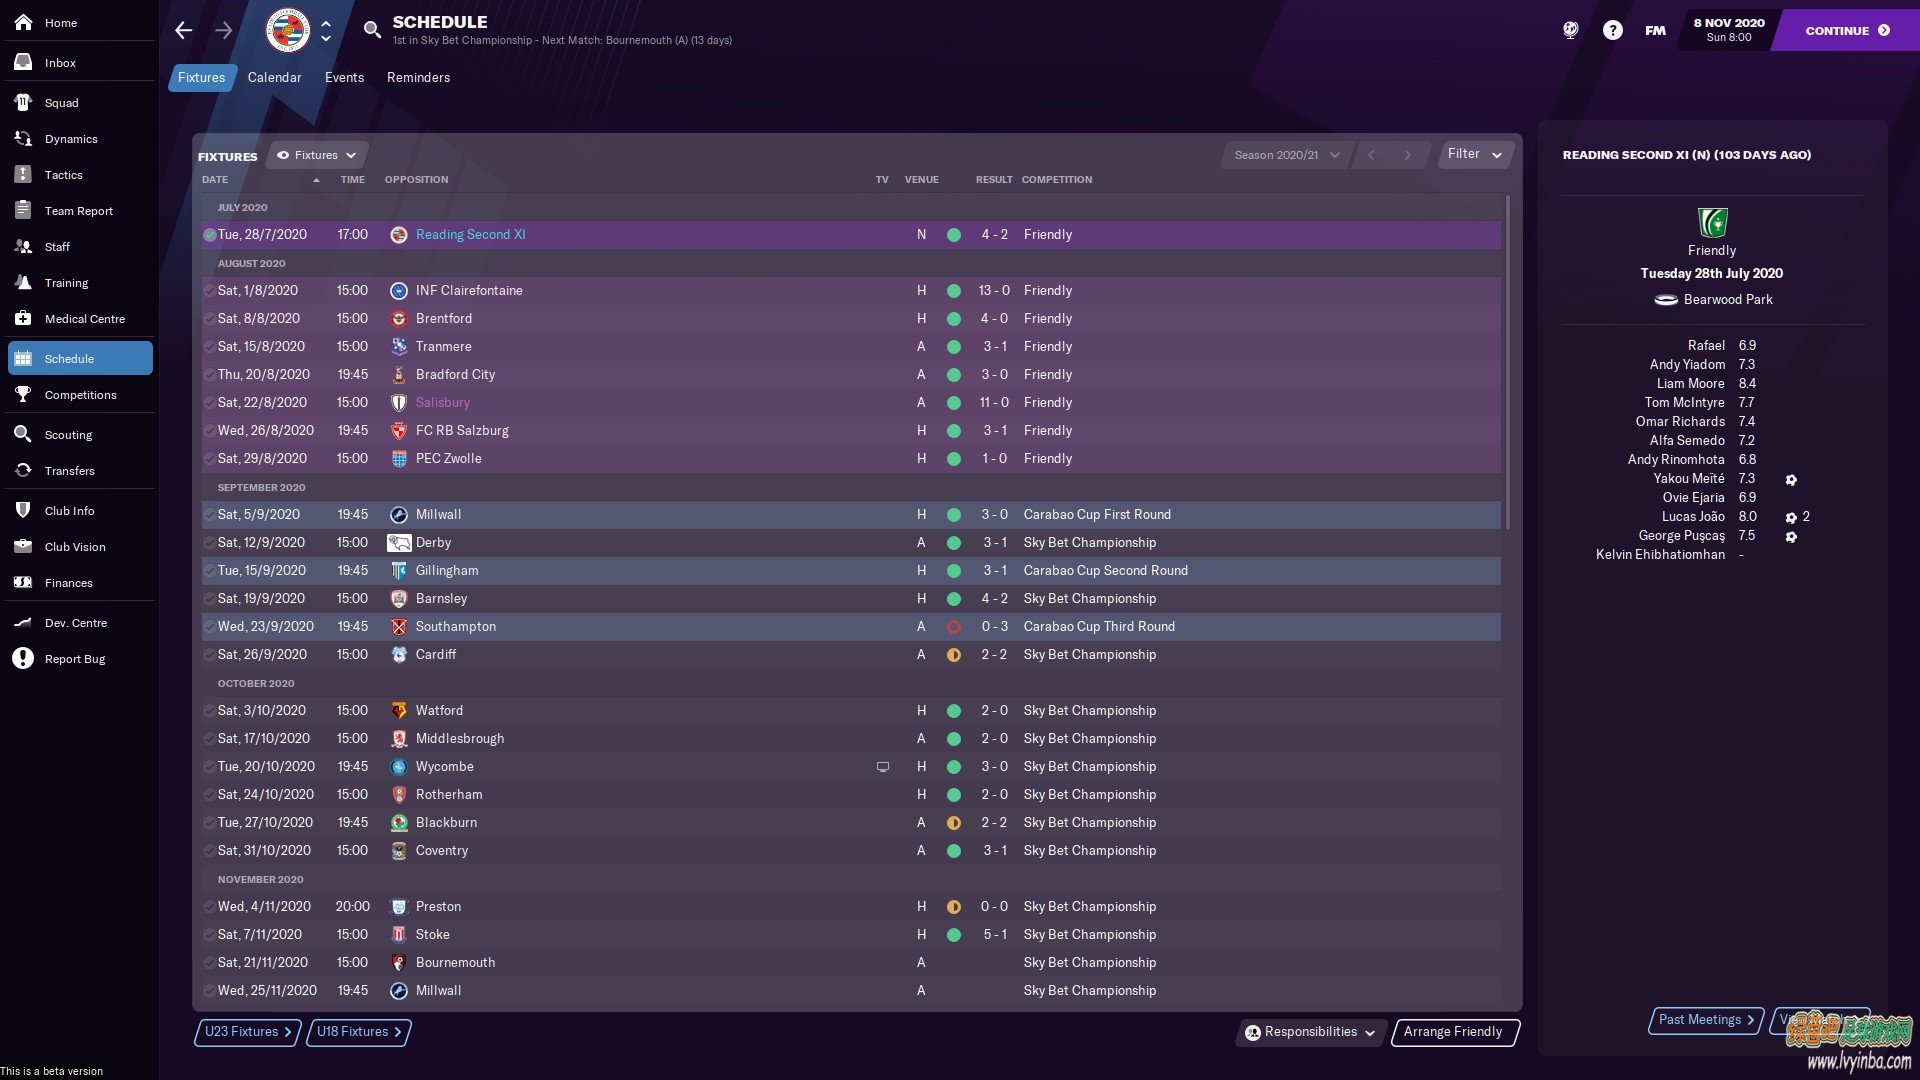The image size is (1920, 1080).
Task: Open Lucas João in match panel
Action: pos(1693,516)
